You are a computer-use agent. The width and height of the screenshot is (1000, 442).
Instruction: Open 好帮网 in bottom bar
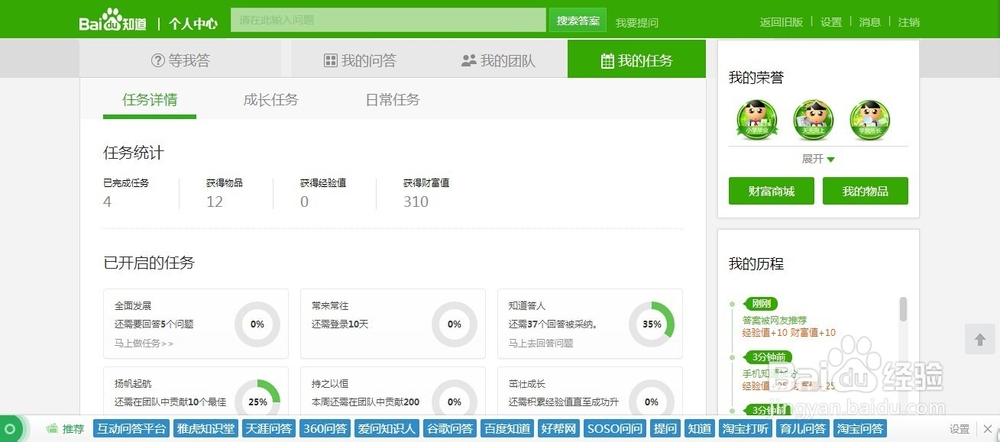click(559, 429)
